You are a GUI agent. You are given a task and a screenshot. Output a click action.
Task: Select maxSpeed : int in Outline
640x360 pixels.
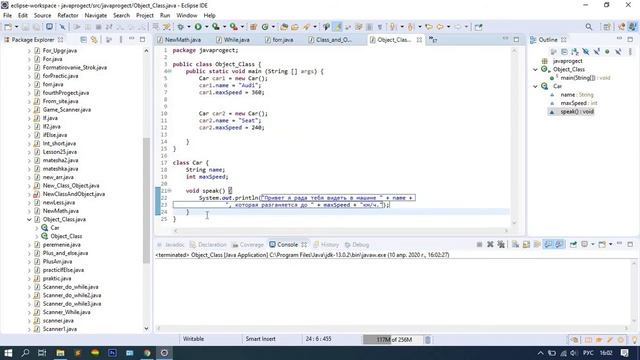[x=578, y=103]
